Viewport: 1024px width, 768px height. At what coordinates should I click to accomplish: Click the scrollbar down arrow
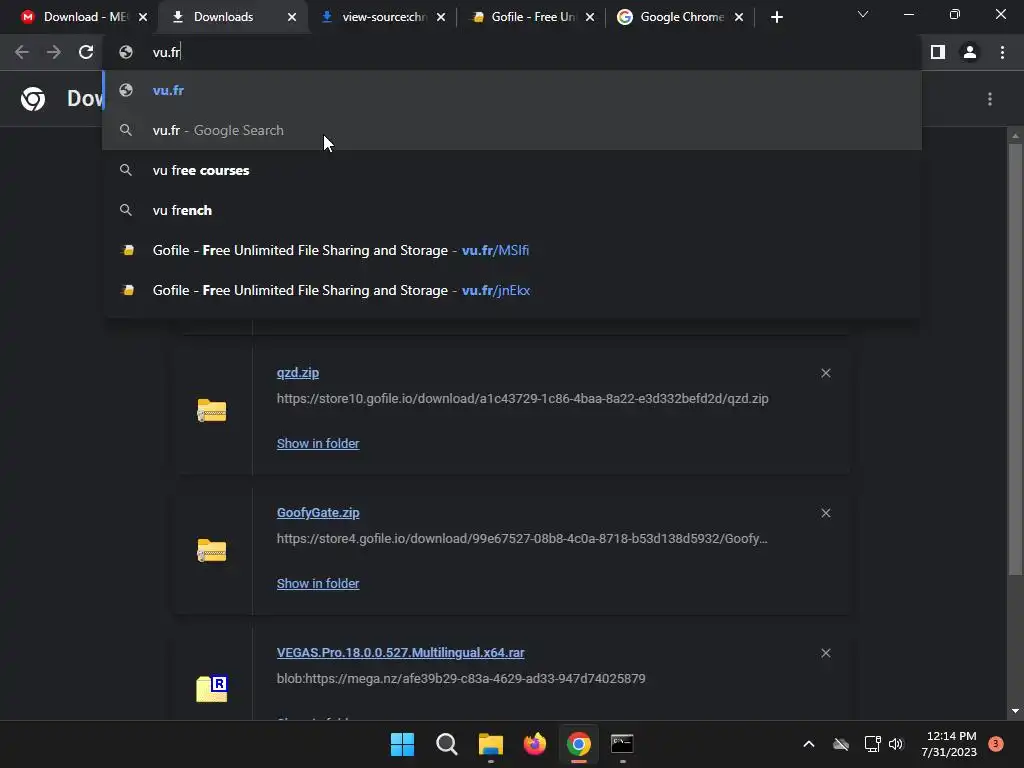click(x=1015, y=711)
